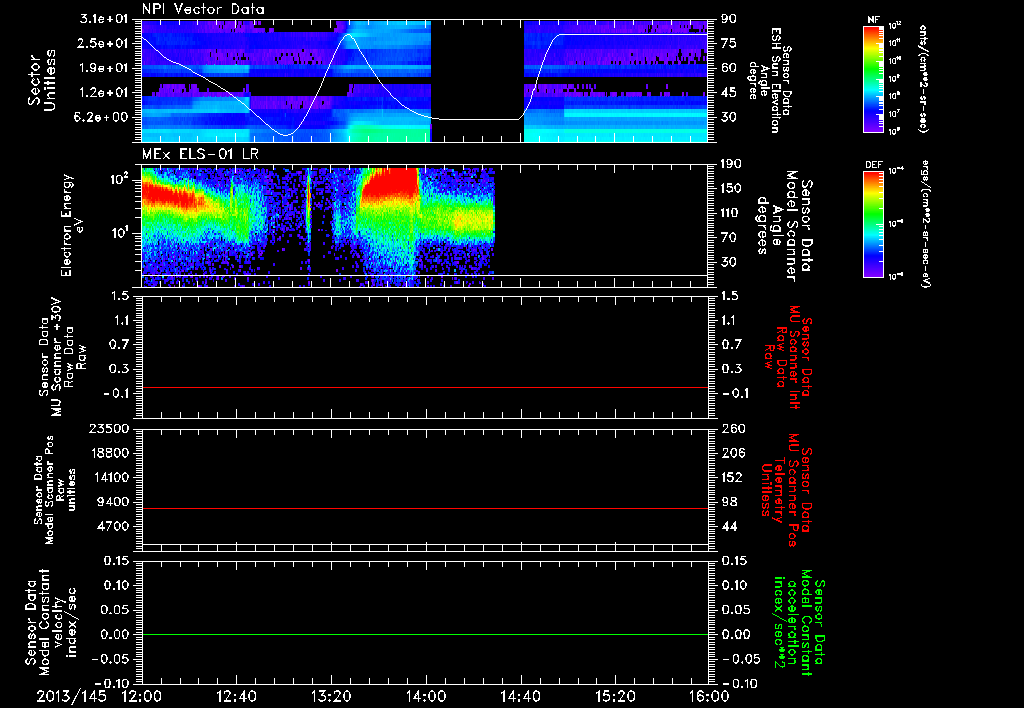Select the "NPI Vector Data" panel title

203,9
